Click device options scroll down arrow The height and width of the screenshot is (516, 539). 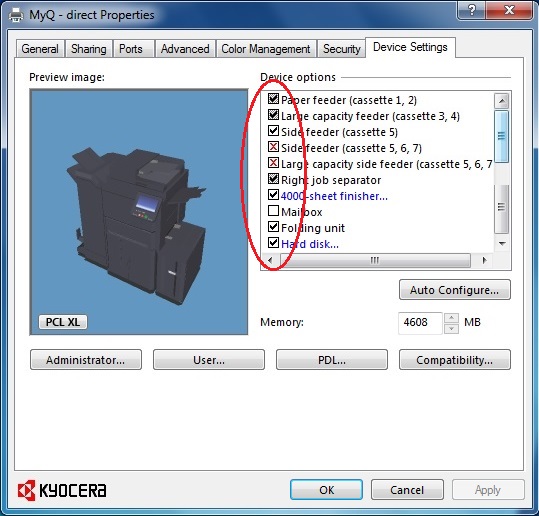coord(502,244)
